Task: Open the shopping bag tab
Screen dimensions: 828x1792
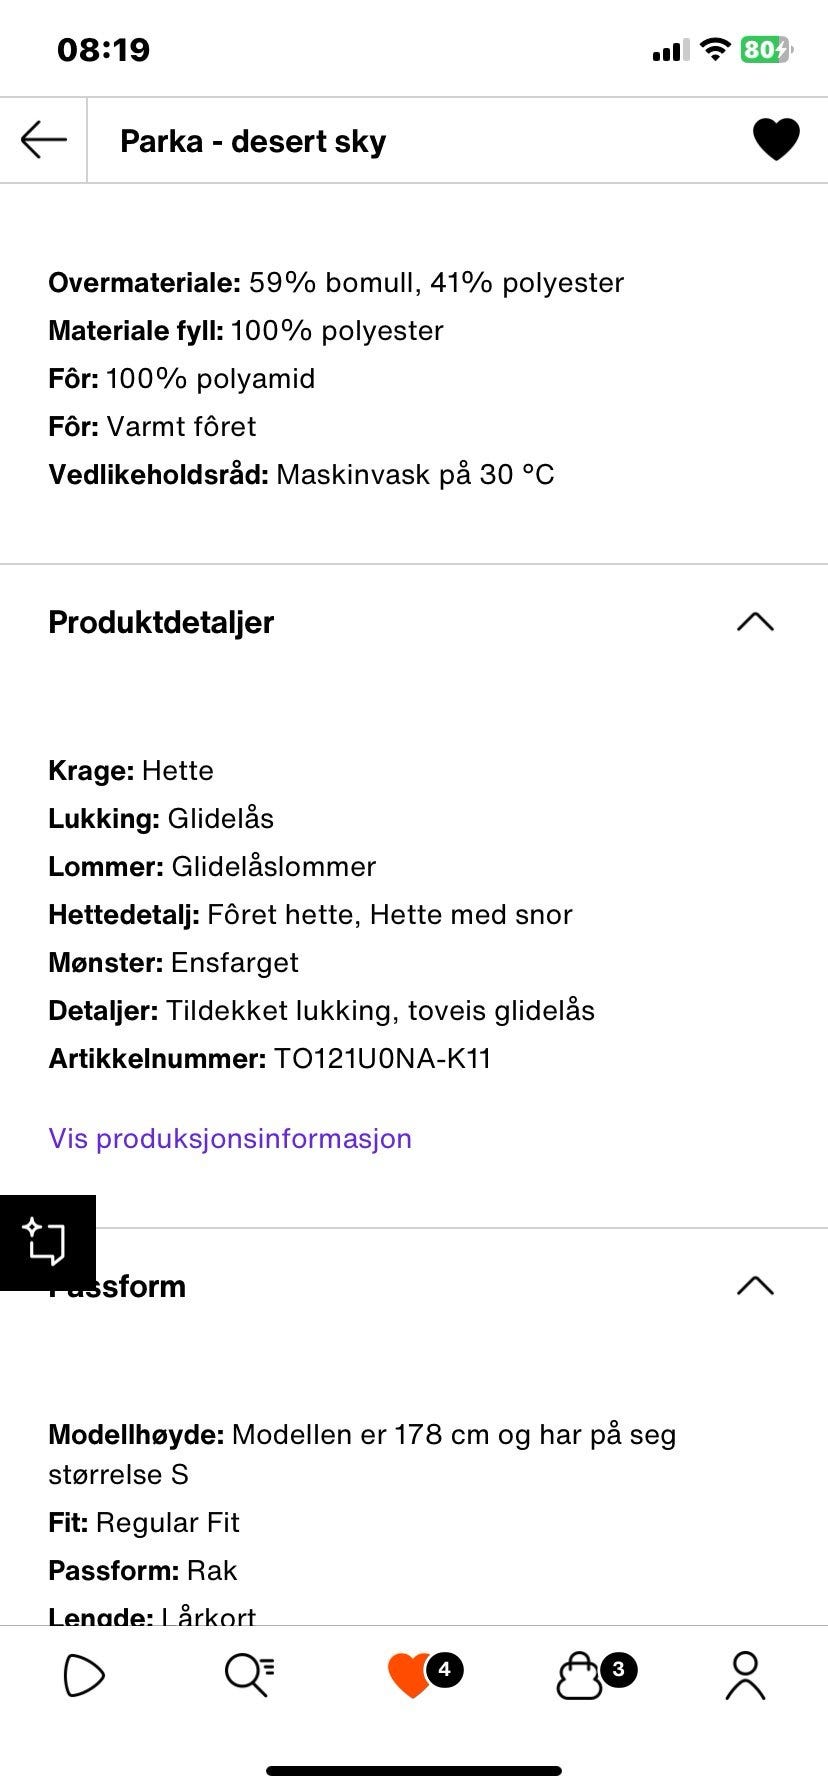Action: [x=579, y=1677]
